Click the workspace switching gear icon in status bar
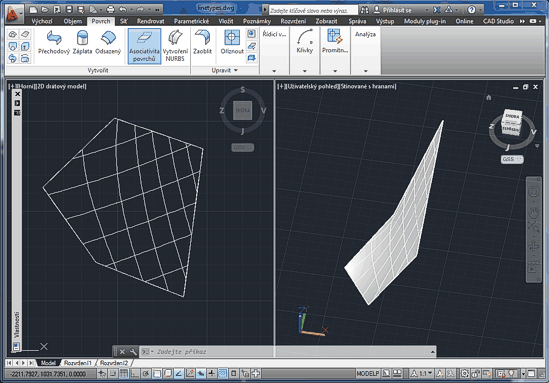The image size is (549, 383). click(x=464, y=374)
